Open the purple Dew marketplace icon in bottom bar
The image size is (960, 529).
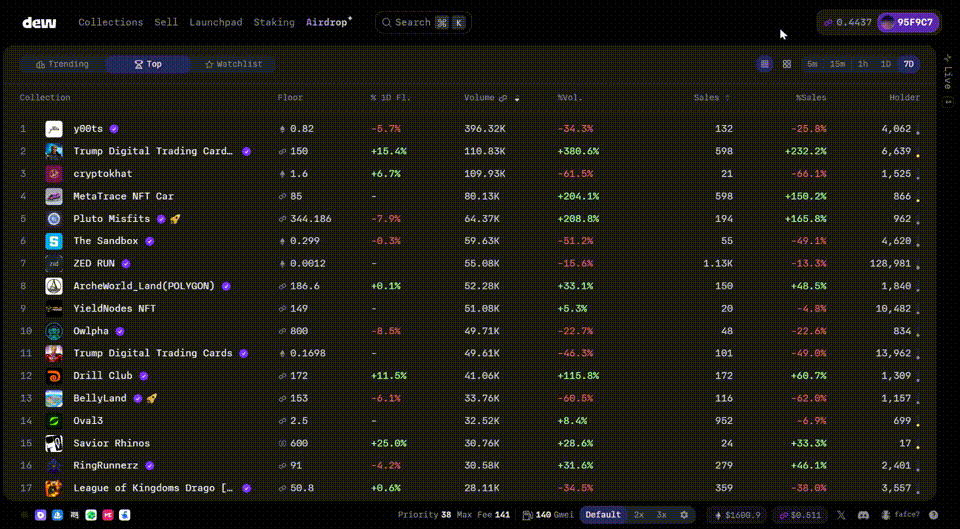[x=40, y=515]
